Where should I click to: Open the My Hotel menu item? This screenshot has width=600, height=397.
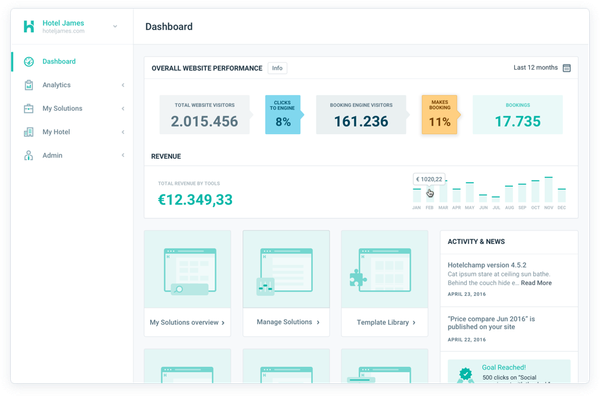pyautogui.click(x=56, y=132)
